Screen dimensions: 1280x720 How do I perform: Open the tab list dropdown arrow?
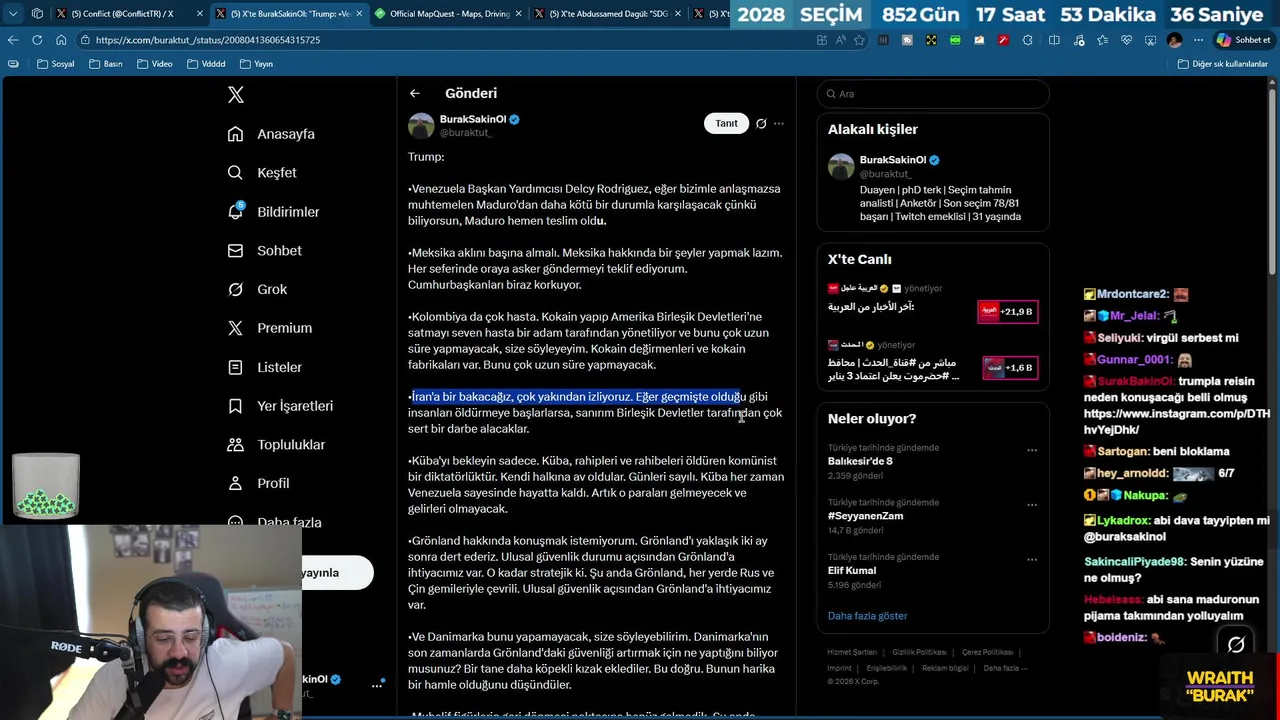[13, 14]
